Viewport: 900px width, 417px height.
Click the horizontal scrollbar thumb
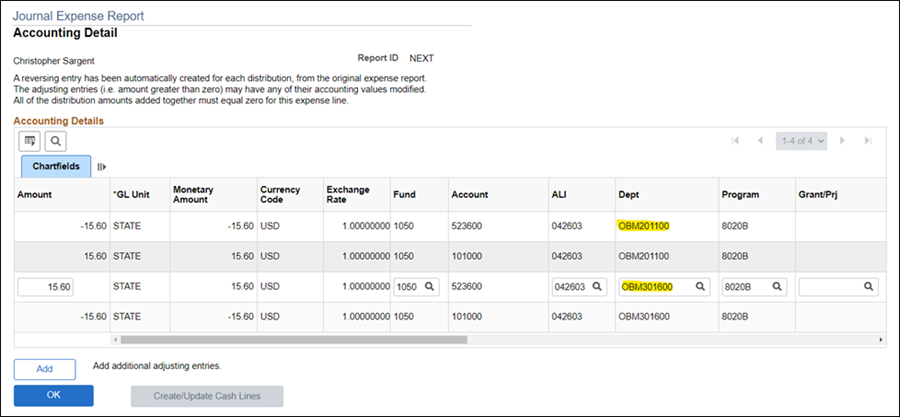[x=294, y=340]
